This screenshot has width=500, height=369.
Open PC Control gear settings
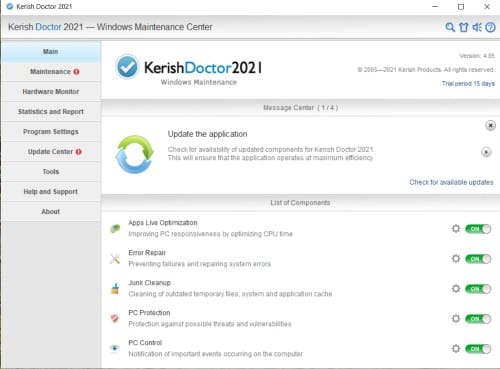456,349
